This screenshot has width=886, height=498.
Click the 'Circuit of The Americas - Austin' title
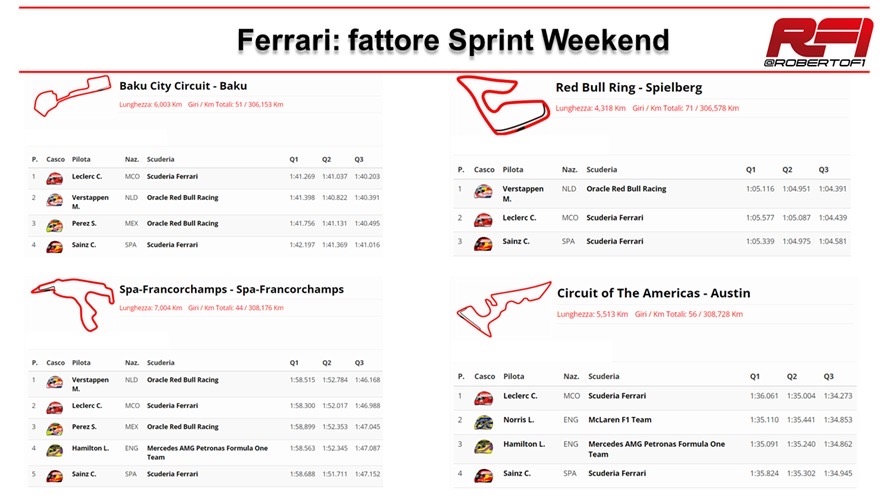click(653, 293)
